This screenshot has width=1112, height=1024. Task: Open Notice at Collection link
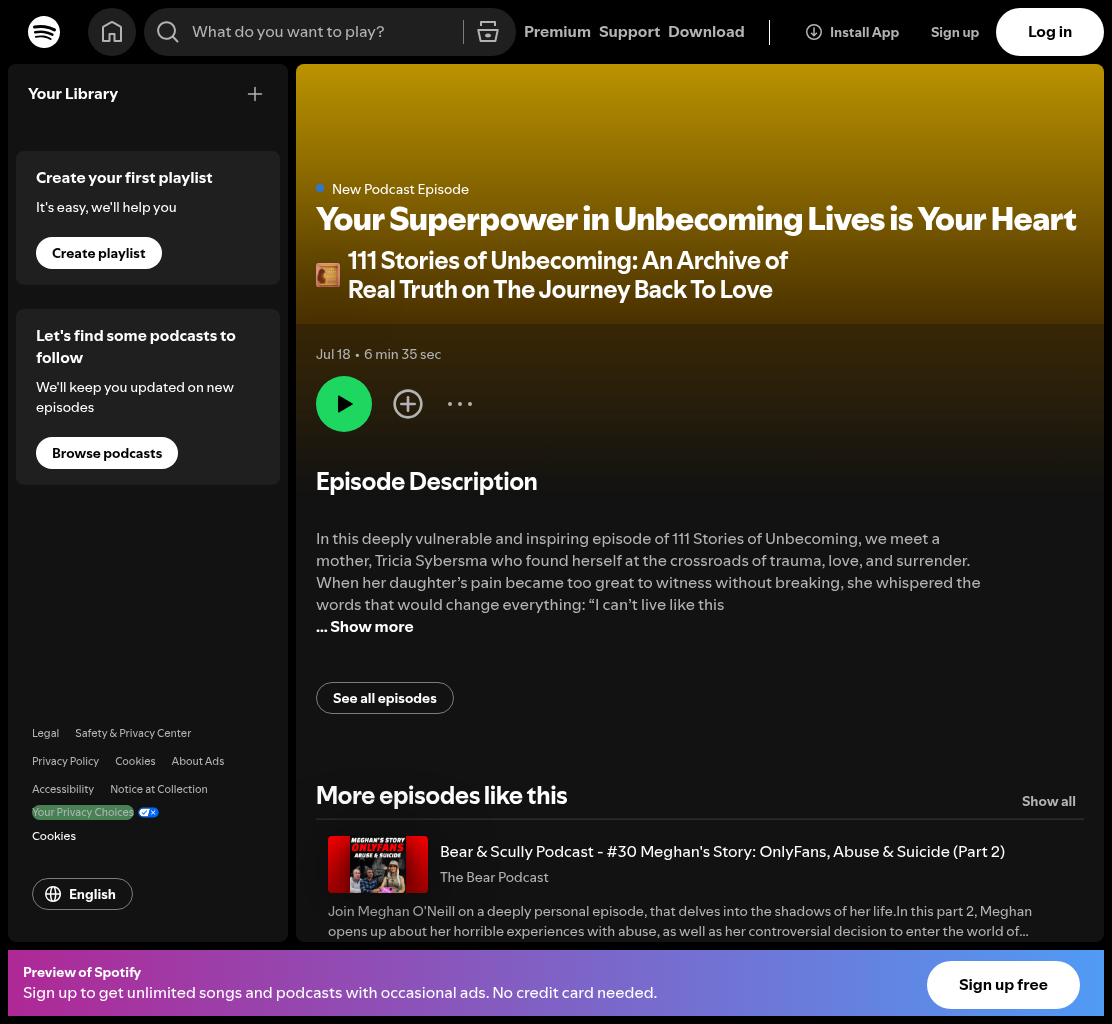[159, 789]
